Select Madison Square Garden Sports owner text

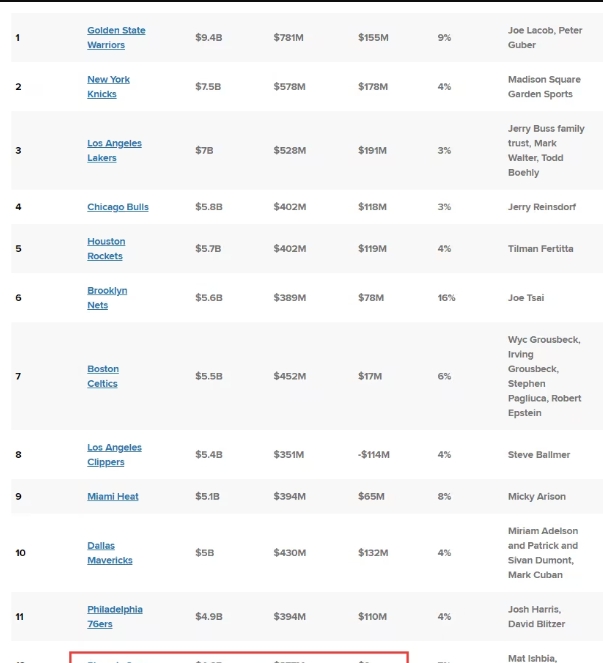tap(543, 87)
